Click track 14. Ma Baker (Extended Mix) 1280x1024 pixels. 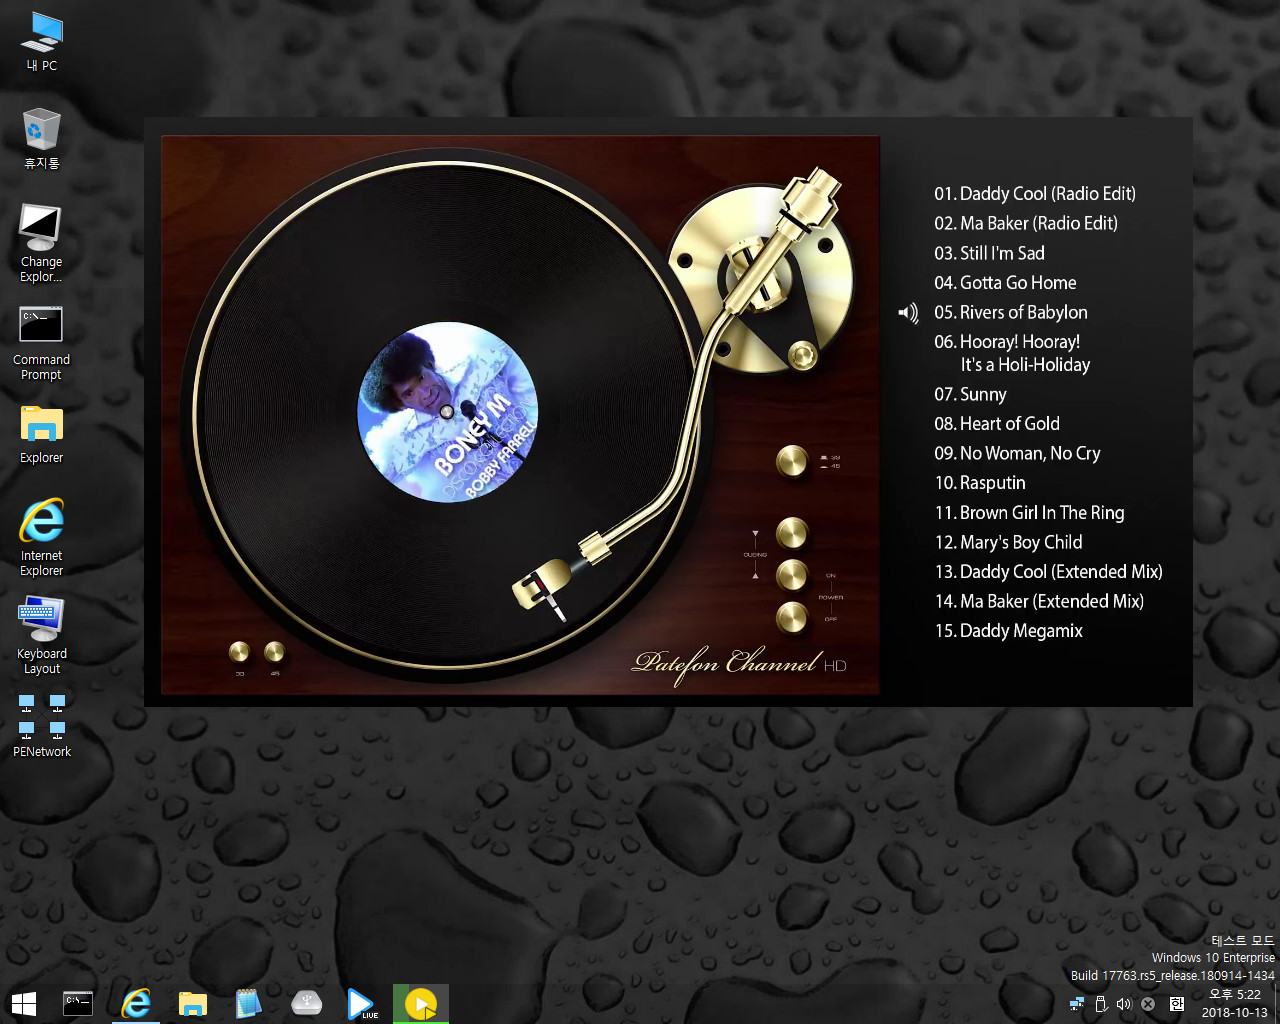pyautogui.click(x=1039, y=601)
